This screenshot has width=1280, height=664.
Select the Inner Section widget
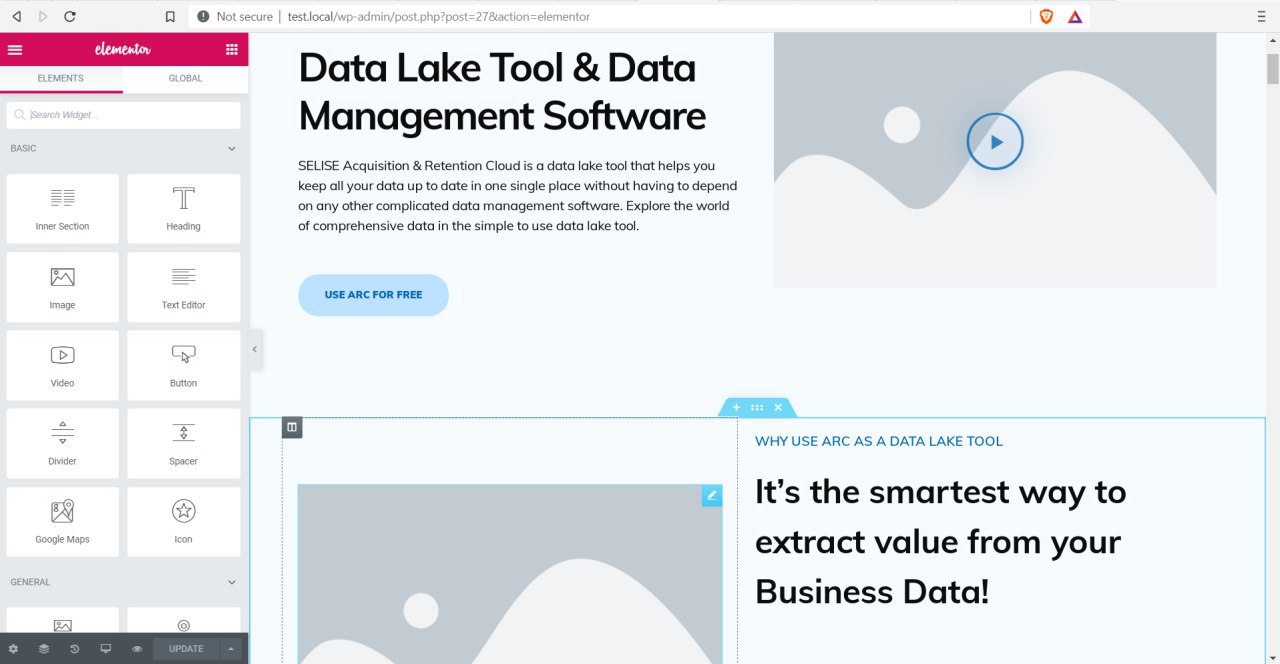[x=62, y=209]
